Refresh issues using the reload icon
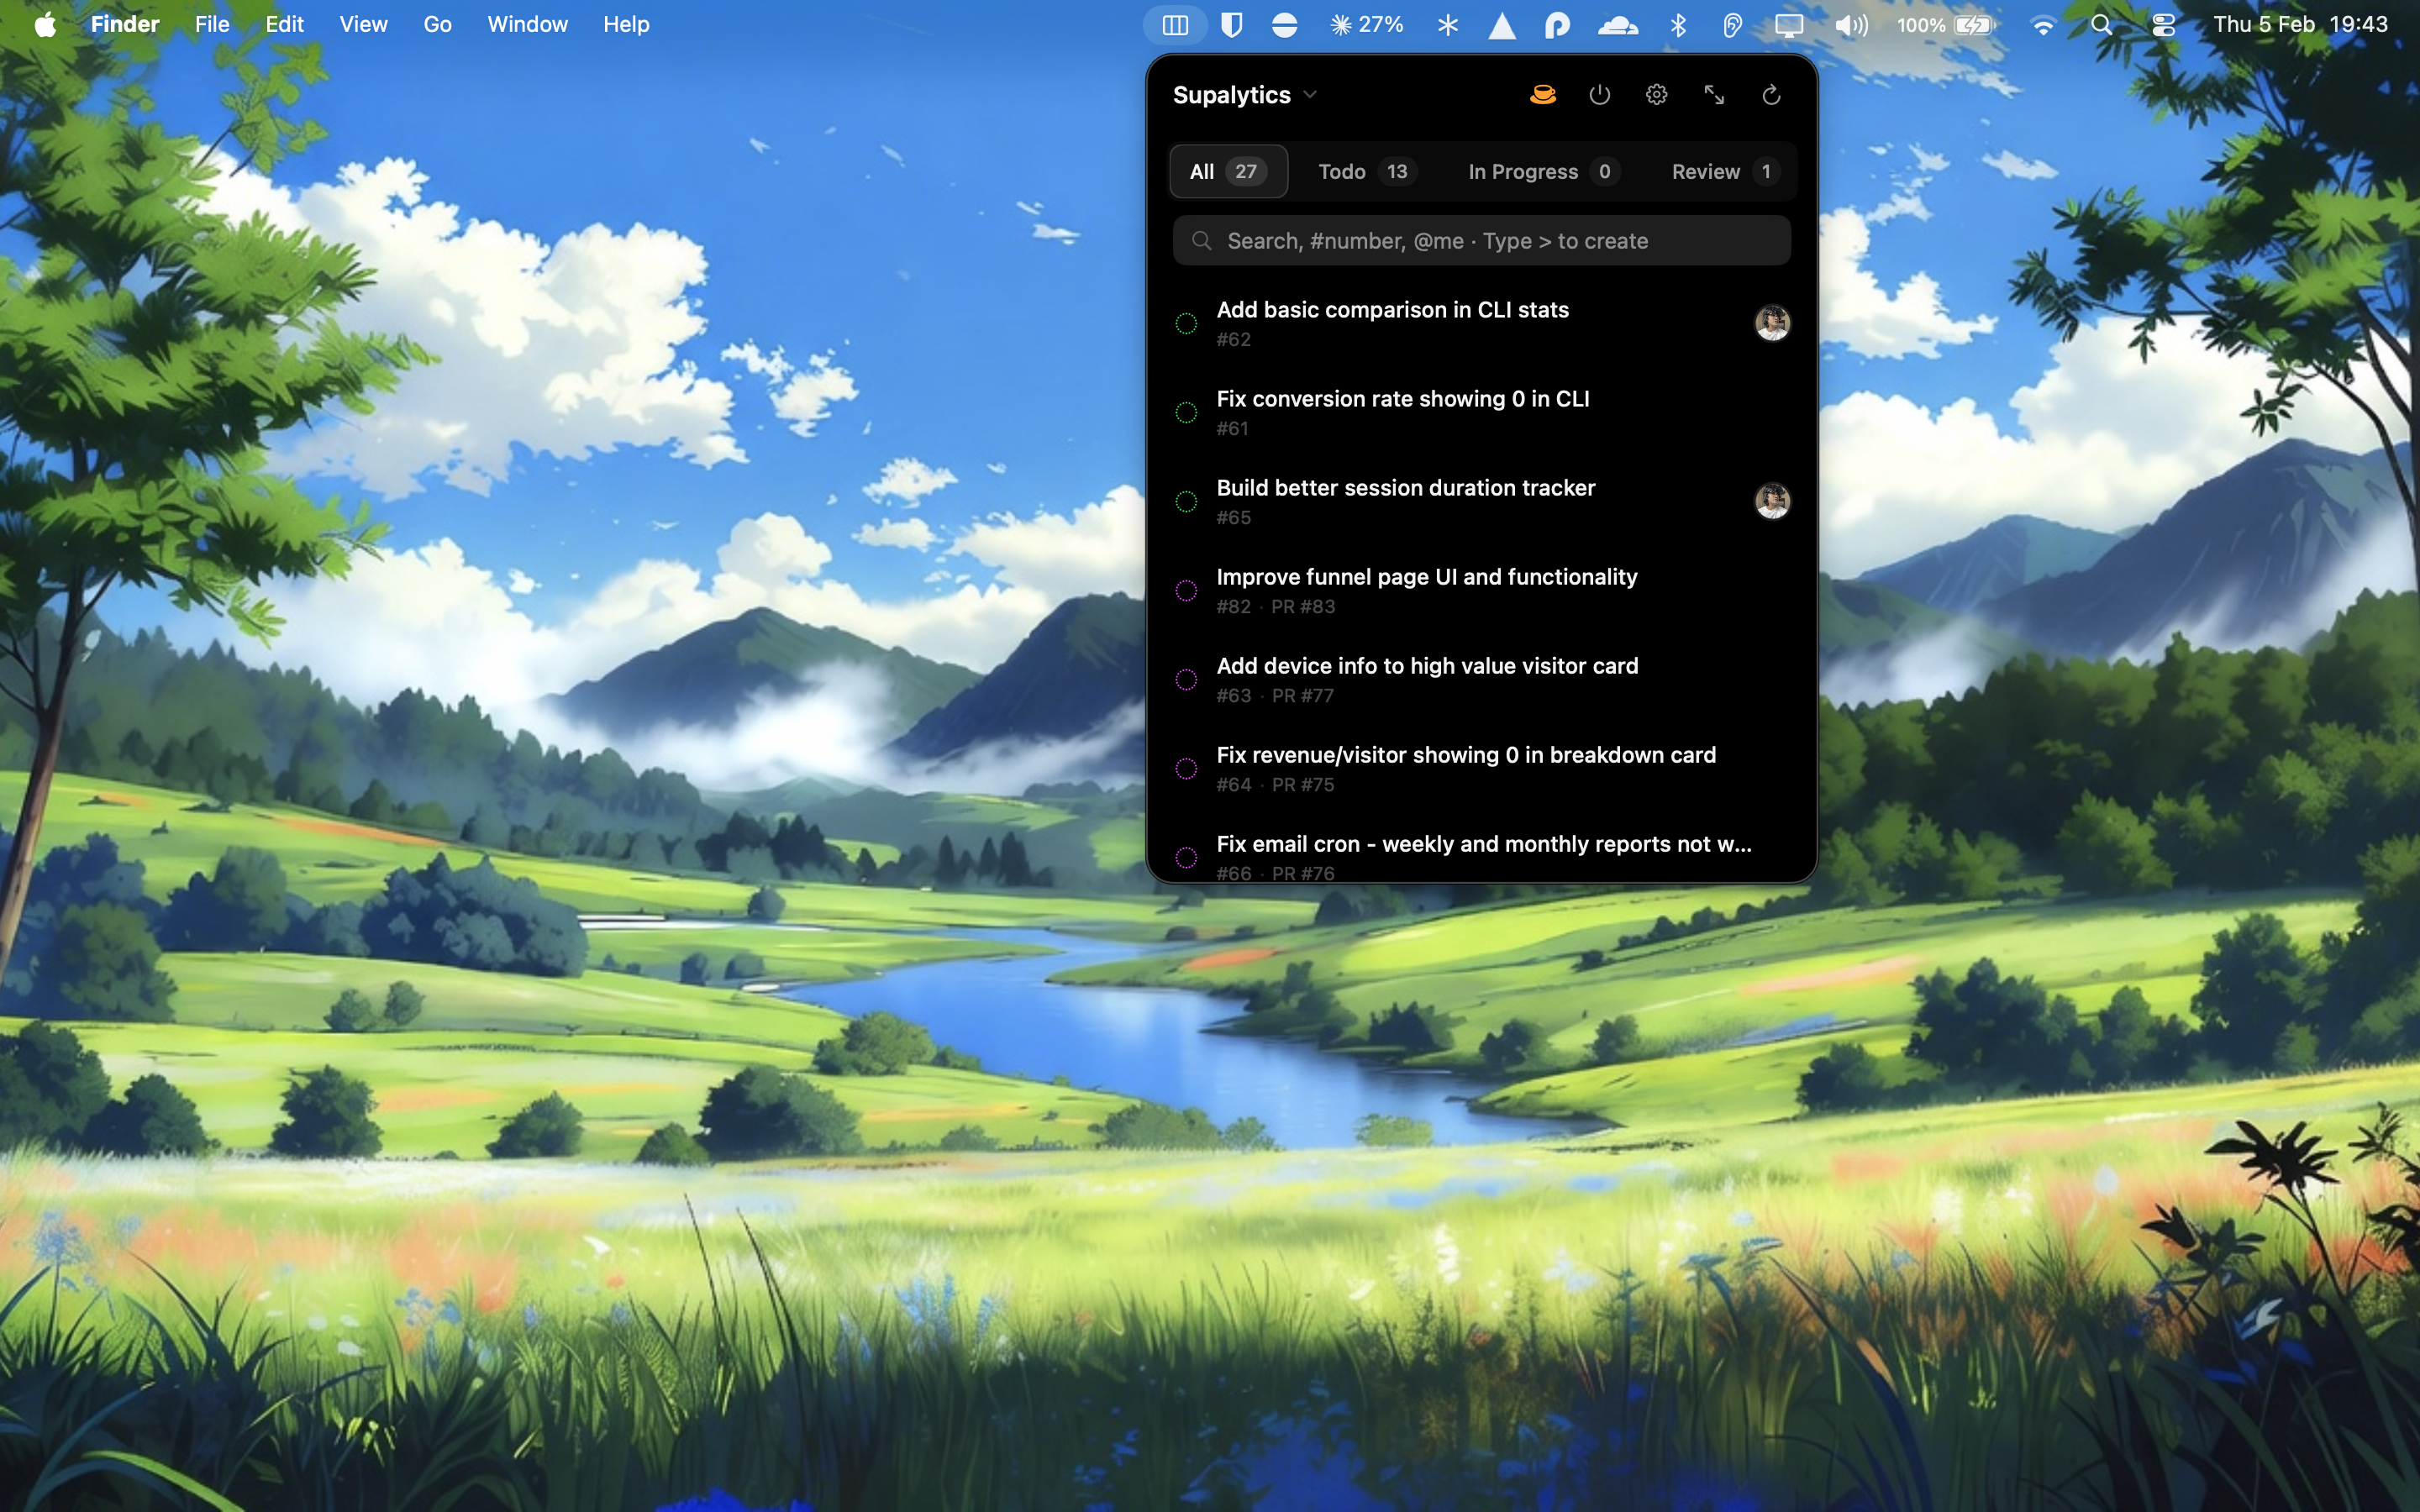Screen dimensions: 2420x1512 coord(1771,95)
